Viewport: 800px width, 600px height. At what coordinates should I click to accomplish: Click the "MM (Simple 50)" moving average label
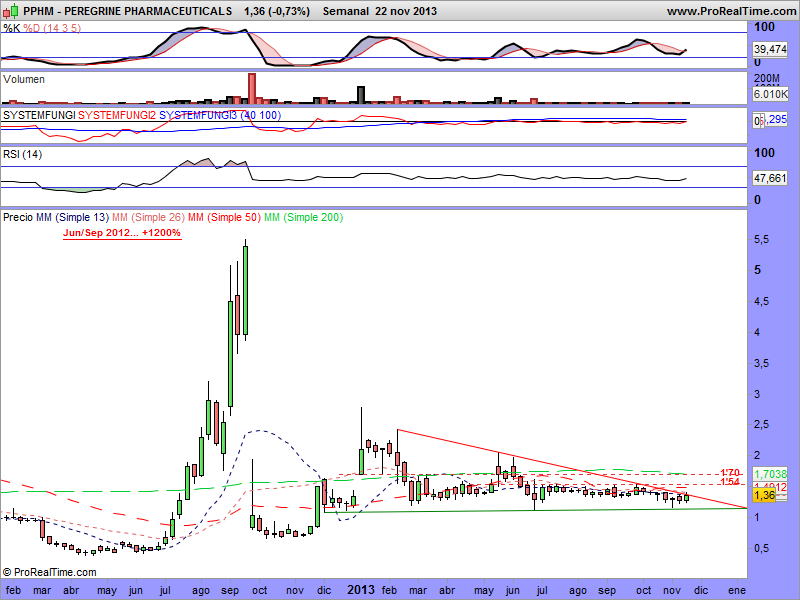(224, 217)
